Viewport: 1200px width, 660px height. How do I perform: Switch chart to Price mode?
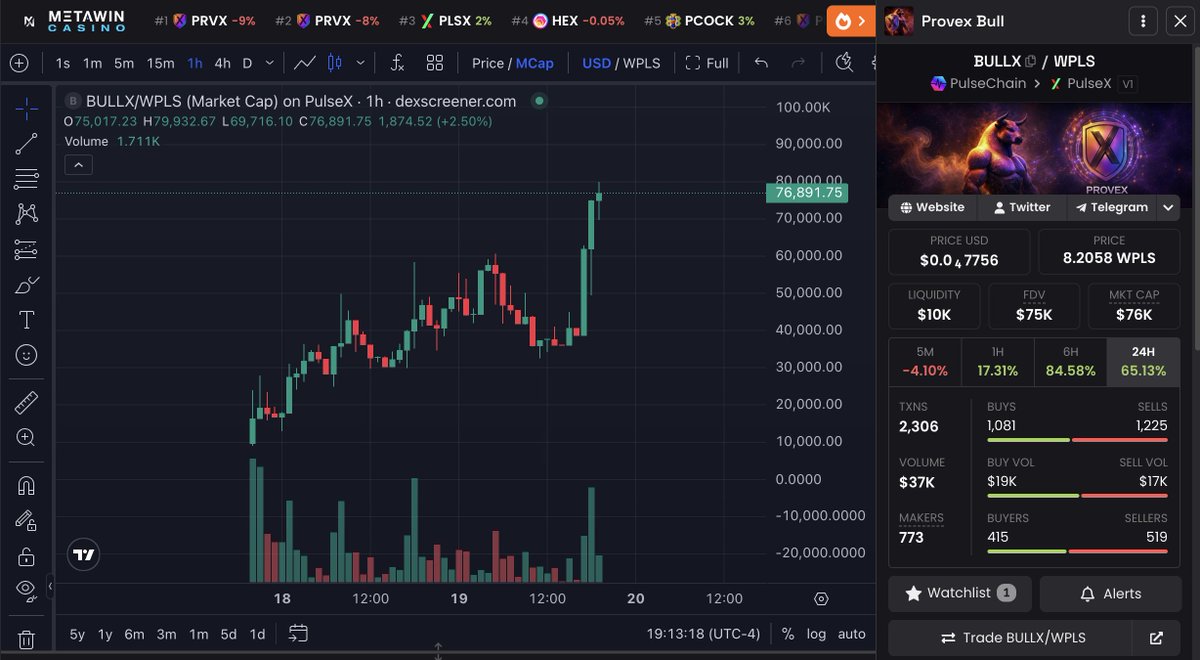(x=488, y=63)
